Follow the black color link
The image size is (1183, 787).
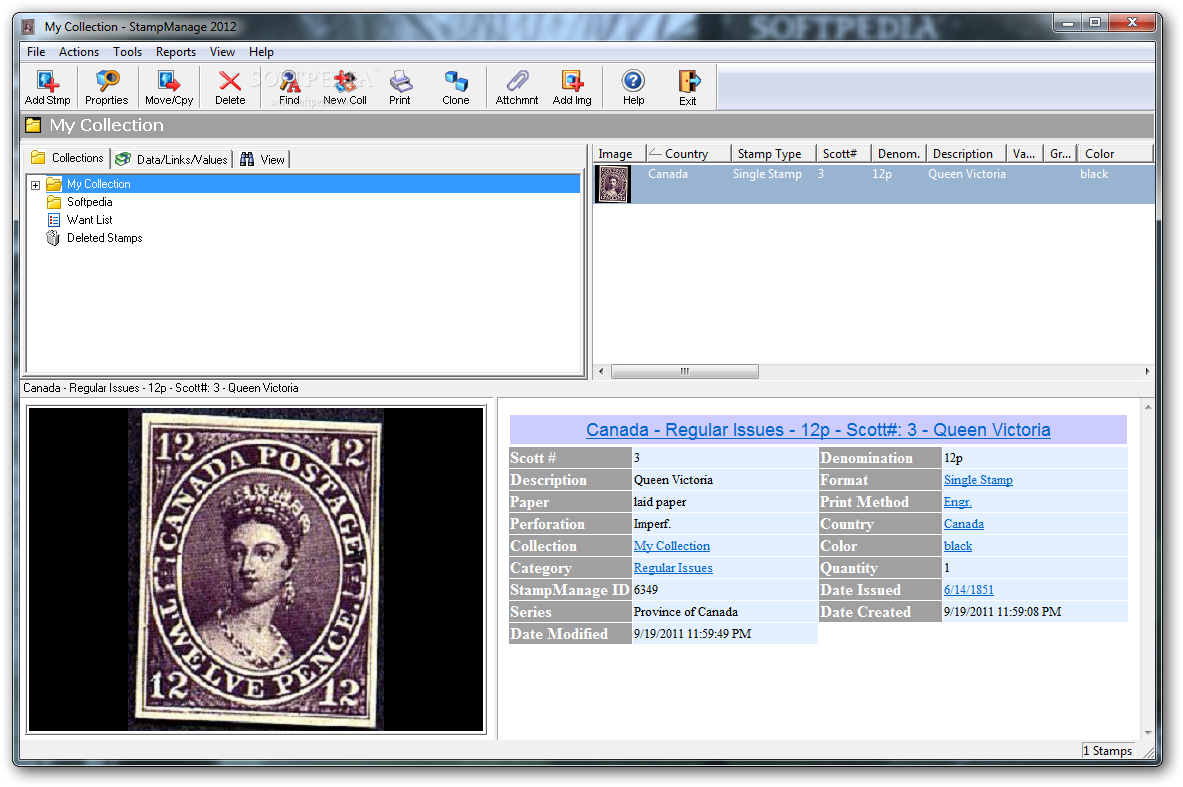[957, 546]
